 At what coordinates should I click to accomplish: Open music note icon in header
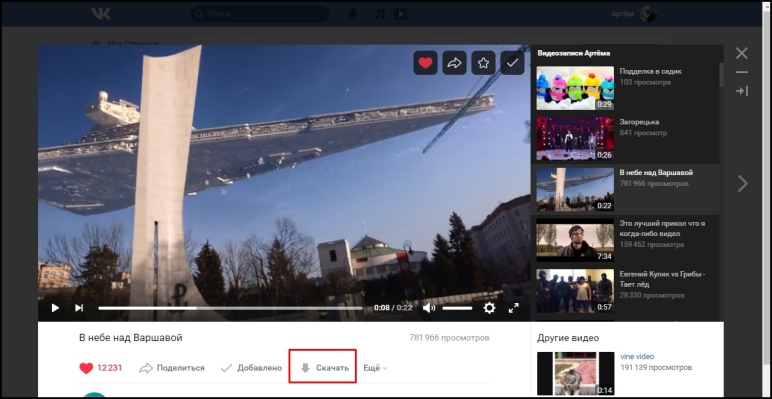pyautogui.click(x=380, y=14)
